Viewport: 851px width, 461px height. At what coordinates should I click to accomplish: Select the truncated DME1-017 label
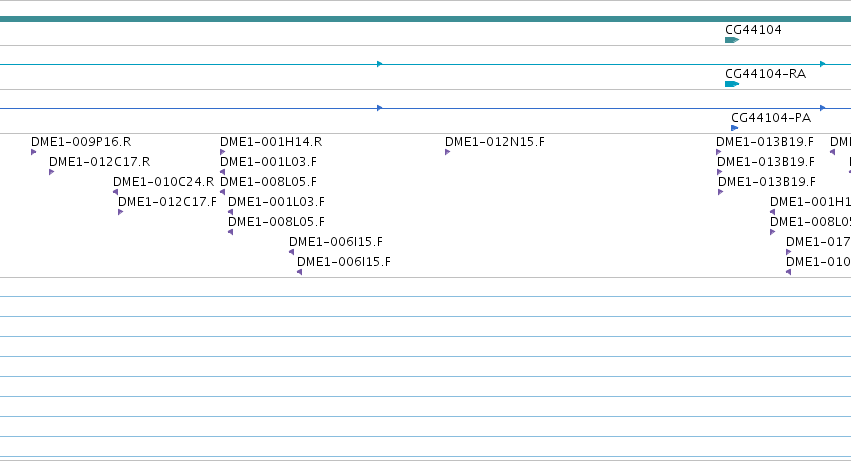tap(818, 242)
